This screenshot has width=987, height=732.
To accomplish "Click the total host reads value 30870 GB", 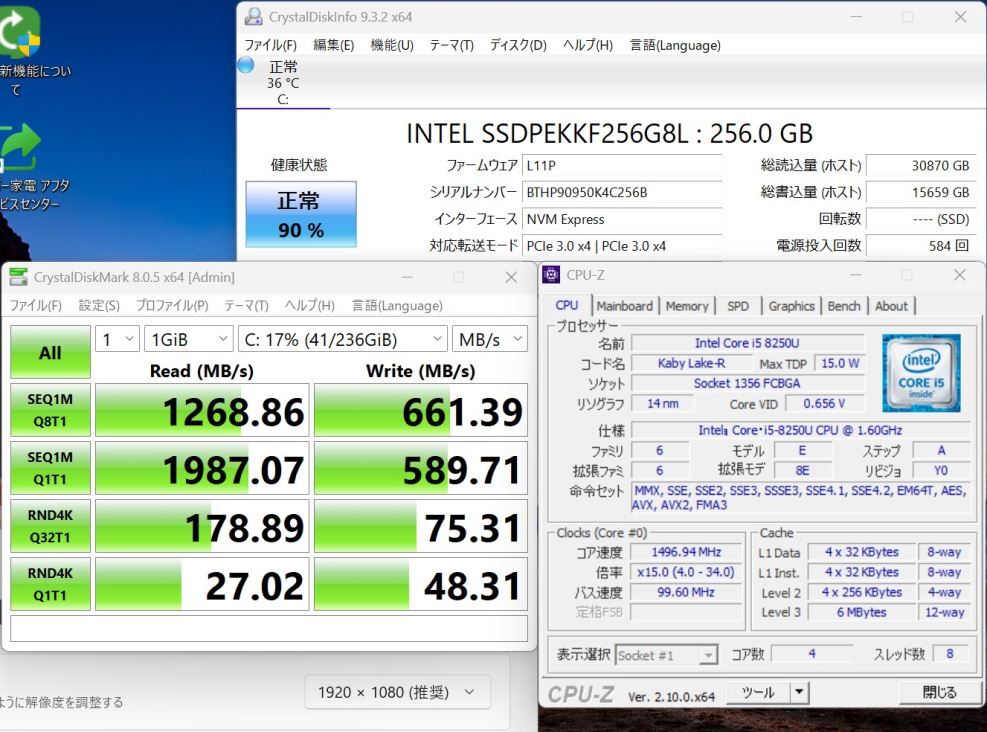I will (921, 166).
